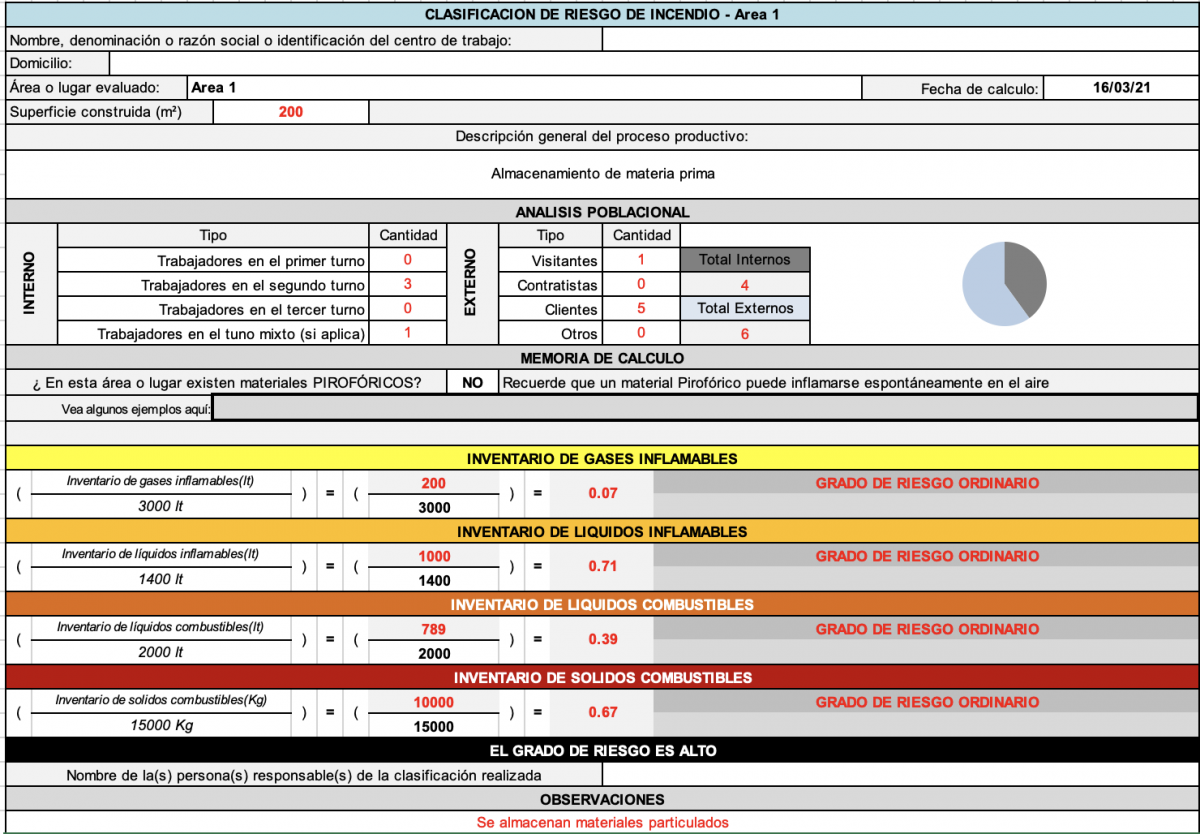Viewport: 1200px width, 834px height.
Task: Select the orange 'INVENTARIO DE LIQUIDOS COMBUSTIBLES' header
Action: pyautogui.click(x=602, y=604)
